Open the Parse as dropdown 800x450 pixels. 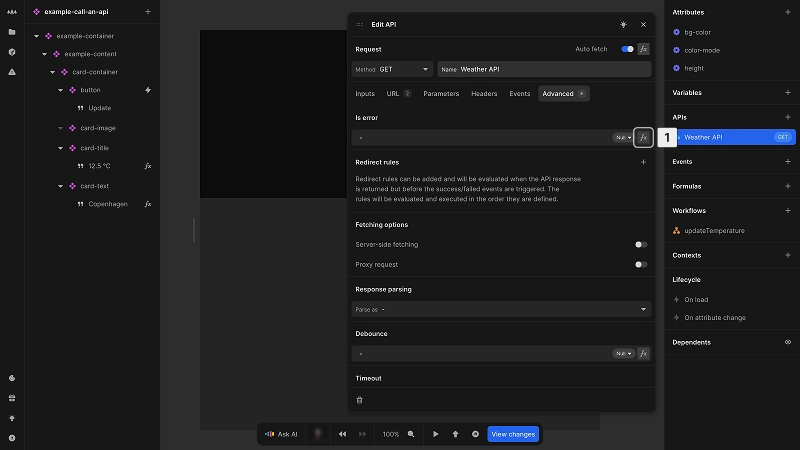coord(501,309)
